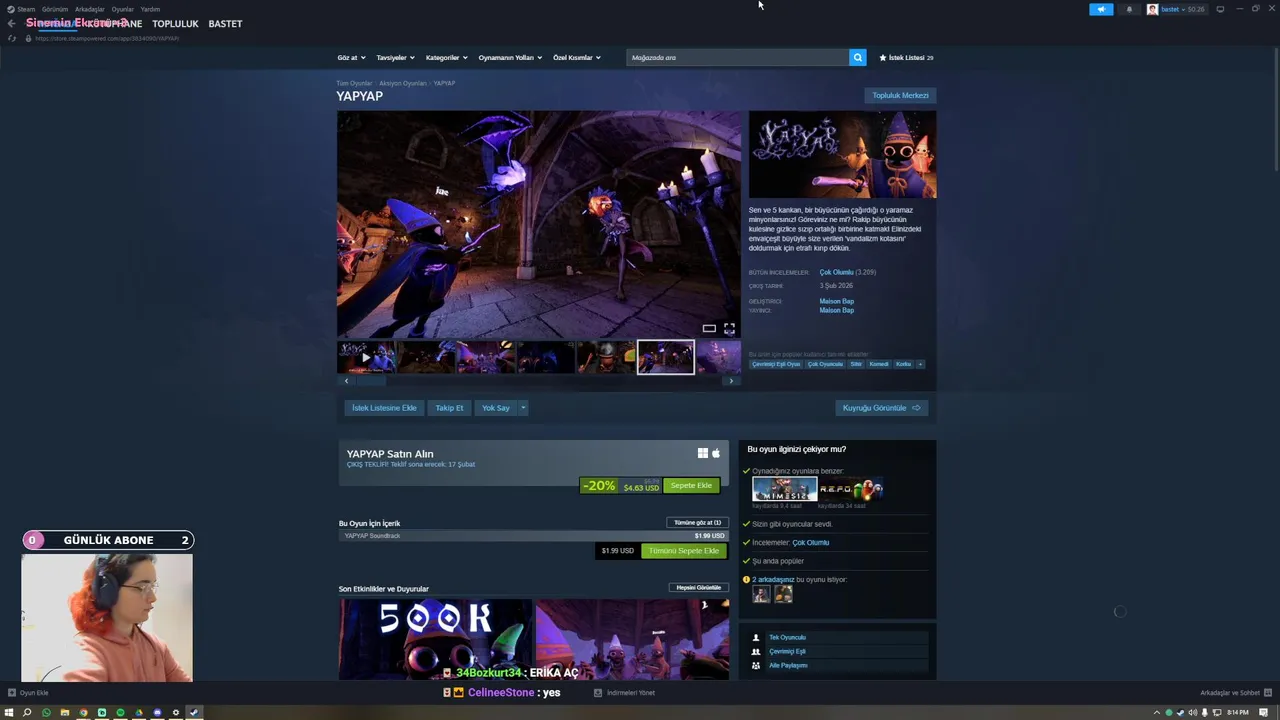Open the Çok Olumlu all-reviews summary link
1280x720 pixels.
point(836,272)
